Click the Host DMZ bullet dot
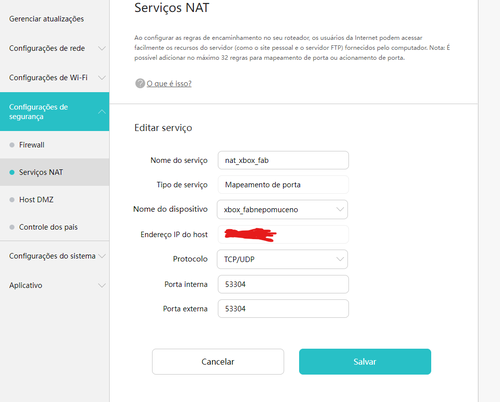Viewport: 500px width, 402px height. pos(12,200)
